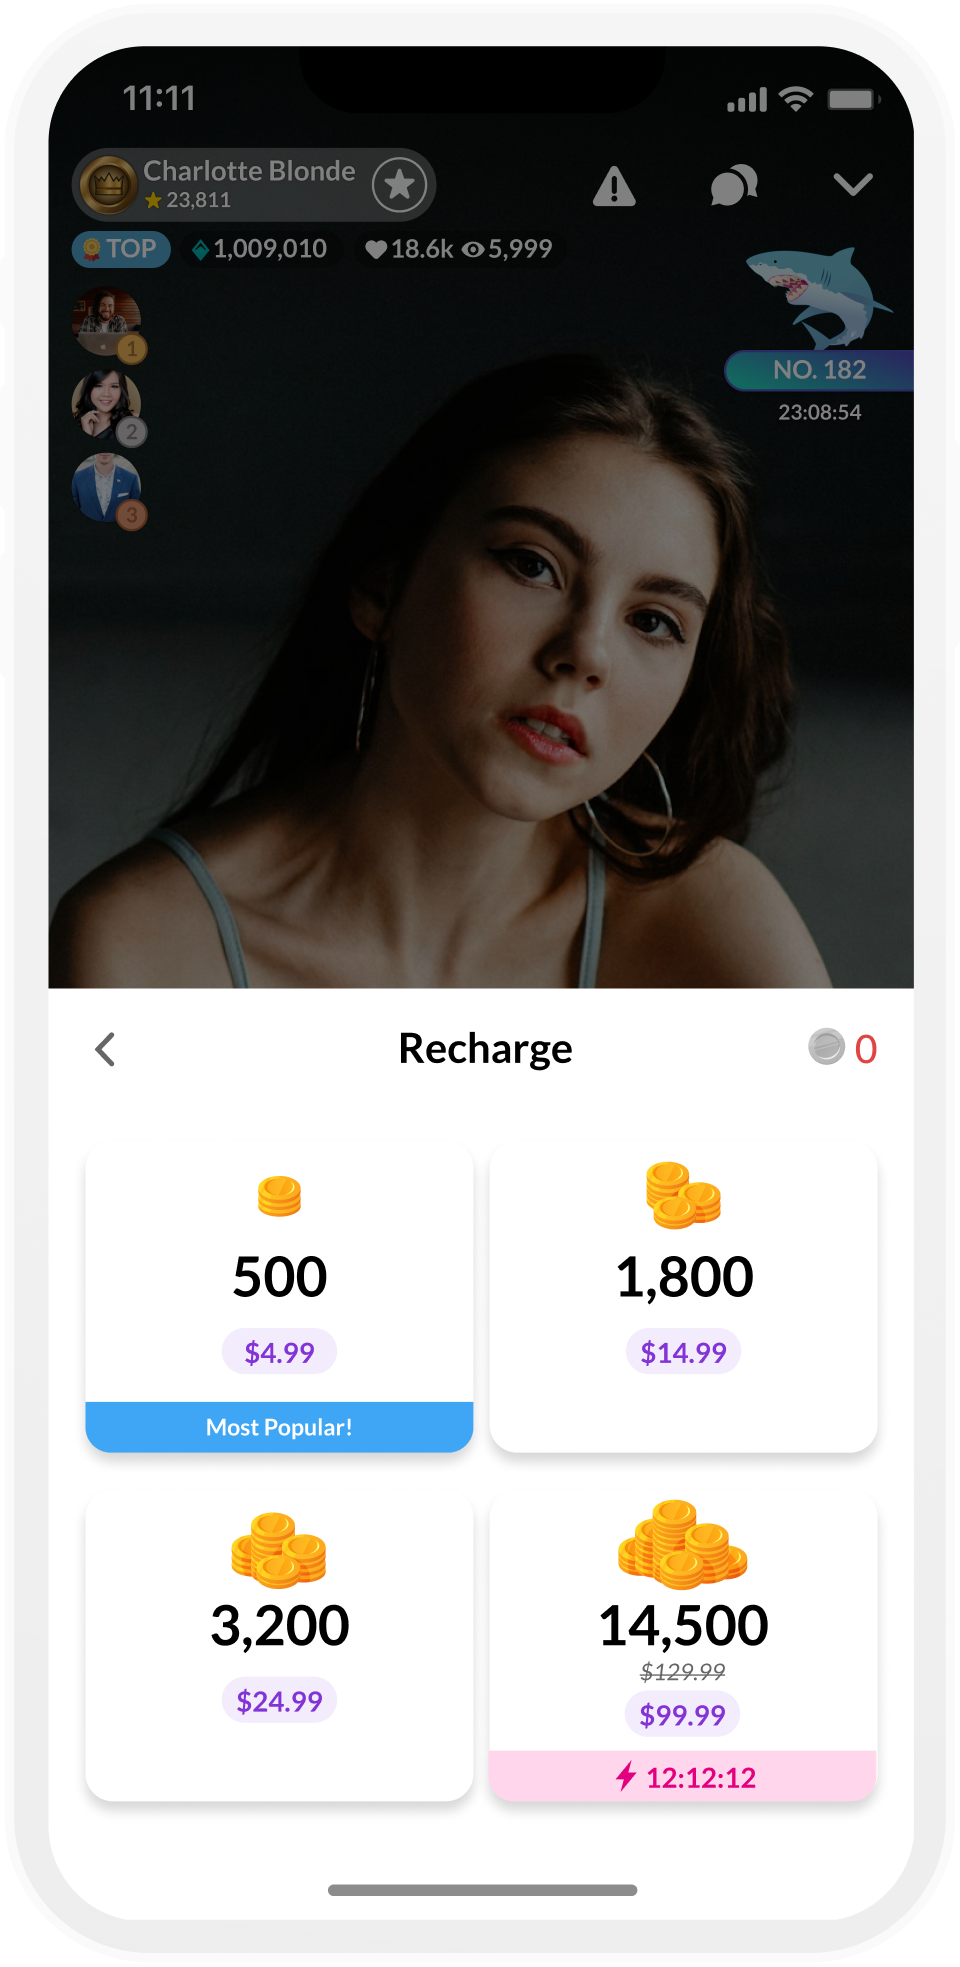
Task: Select the discounted 14,500 coins $99.99 offer
Action: (683, 1648)
